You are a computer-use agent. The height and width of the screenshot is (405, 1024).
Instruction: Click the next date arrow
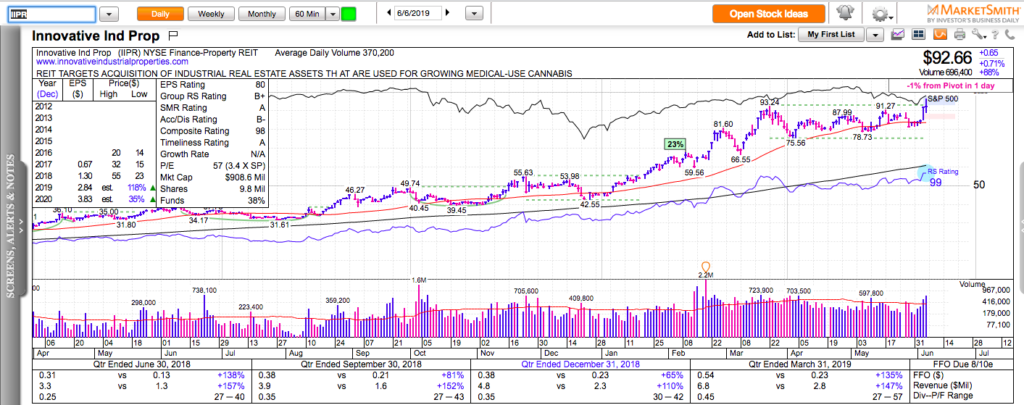[447, 12]
